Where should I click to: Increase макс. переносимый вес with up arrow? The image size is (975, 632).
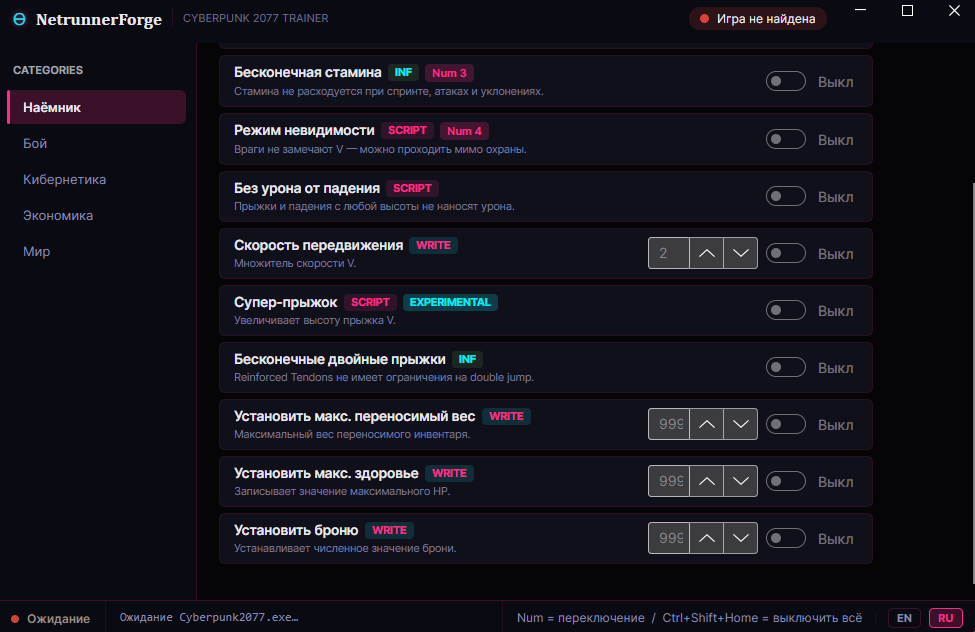(x=706, y=424)
